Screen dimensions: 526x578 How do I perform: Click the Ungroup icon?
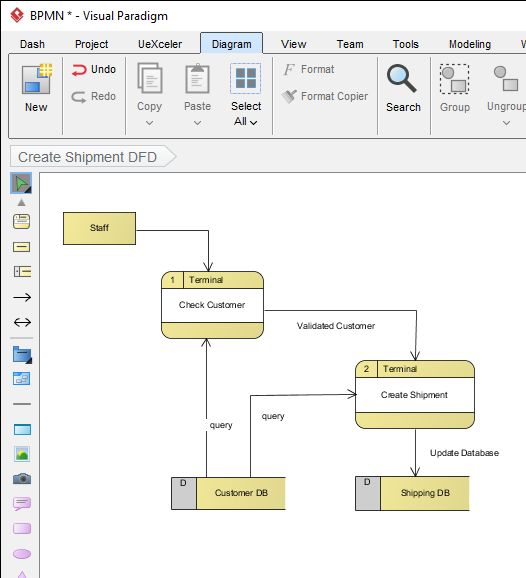(x=506, y=78)
